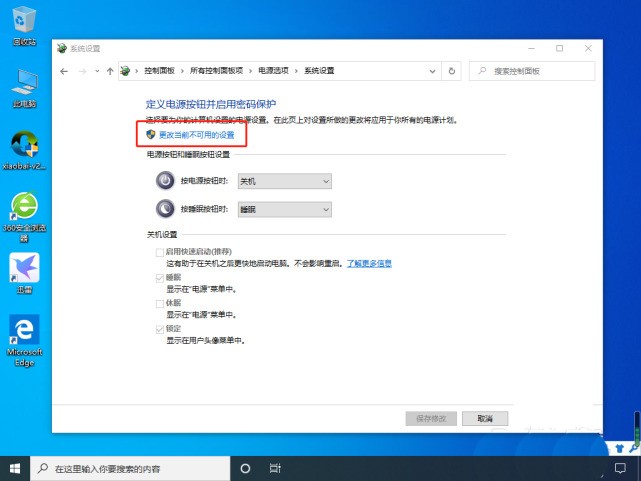Go to 所有控制面板项 breadcrumb
641x481 pixels.
216,71
